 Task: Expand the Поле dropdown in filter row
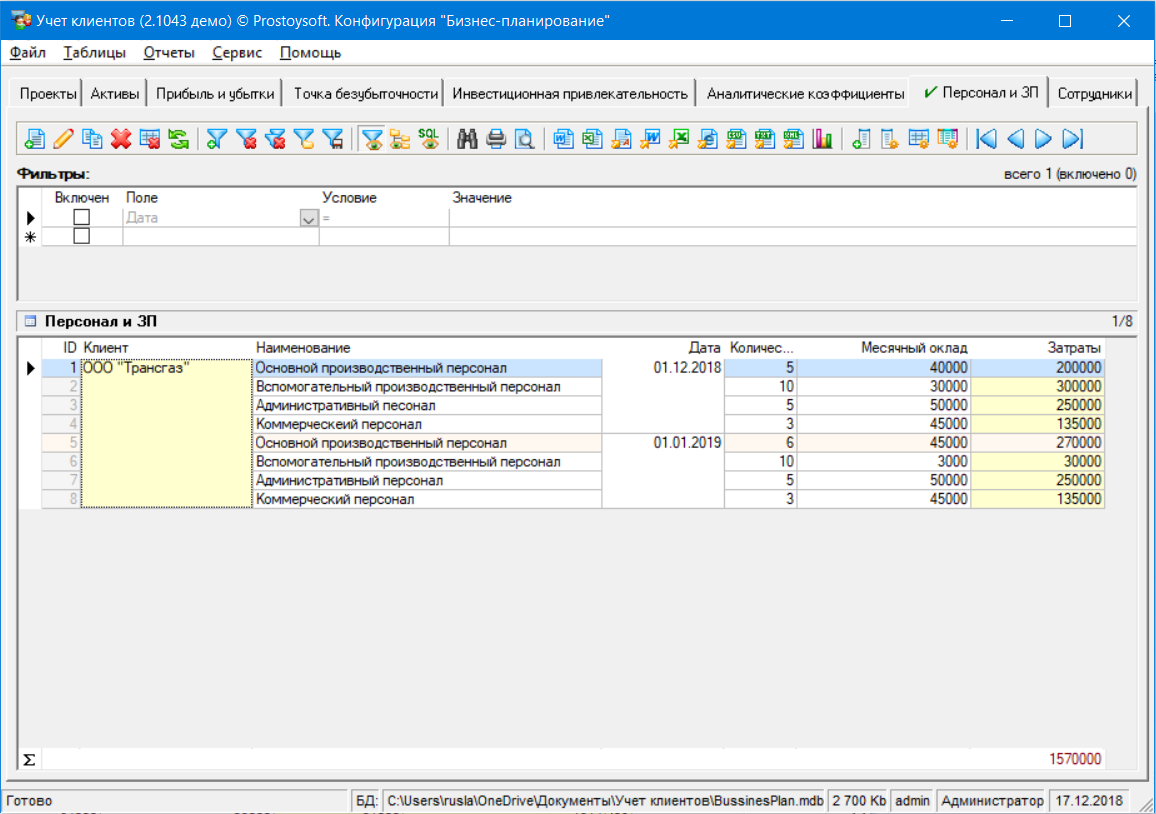click(x=309, y=218)
